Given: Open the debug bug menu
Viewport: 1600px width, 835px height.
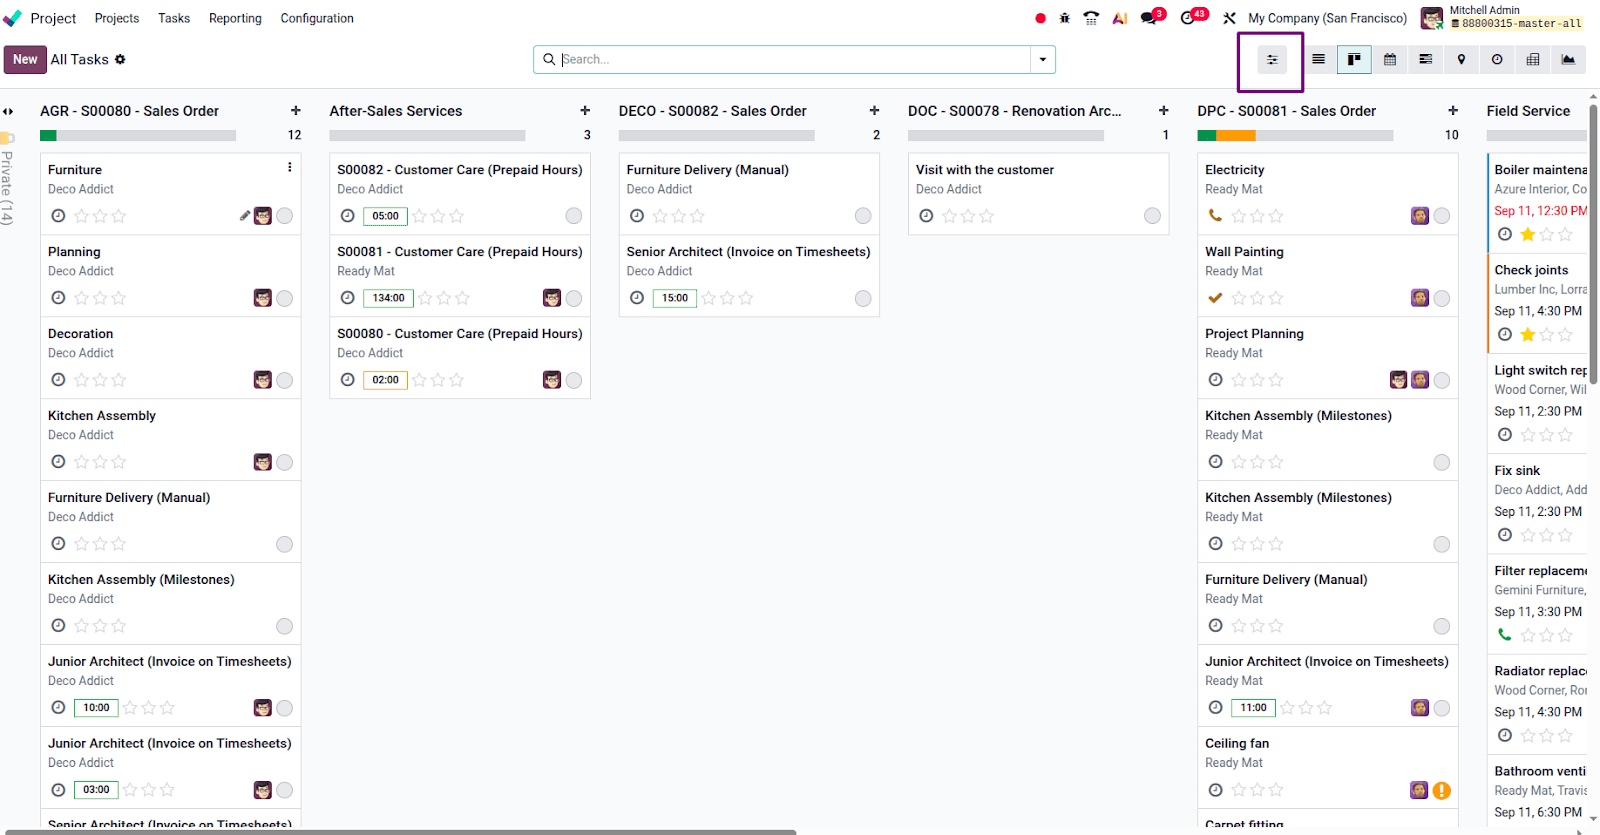Looking at the screenshot, I should click(1065, 18).
